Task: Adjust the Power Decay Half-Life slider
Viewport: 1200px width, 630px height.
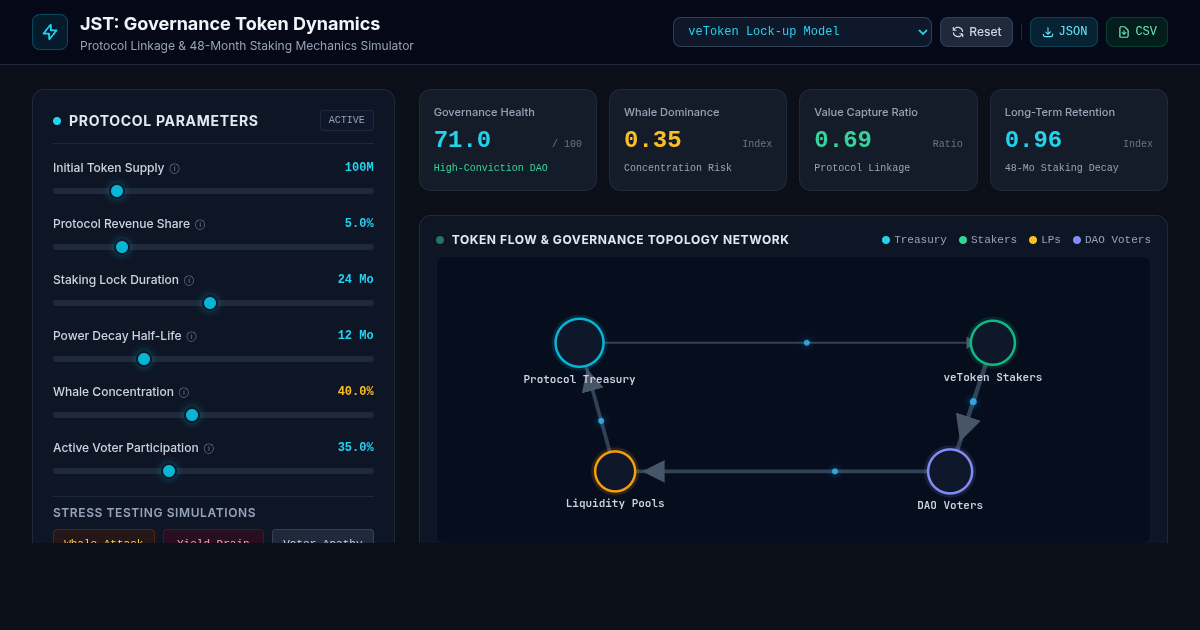Action: click(x=213, y=359)
